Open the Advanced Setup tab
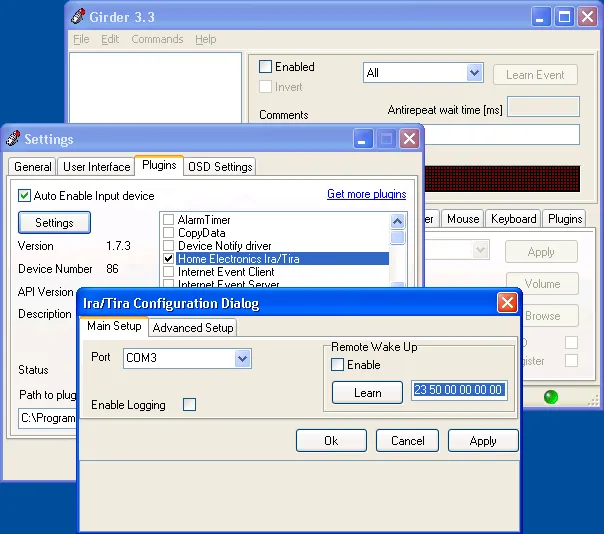This screenshot has width=604, height=534. point(193,328)
